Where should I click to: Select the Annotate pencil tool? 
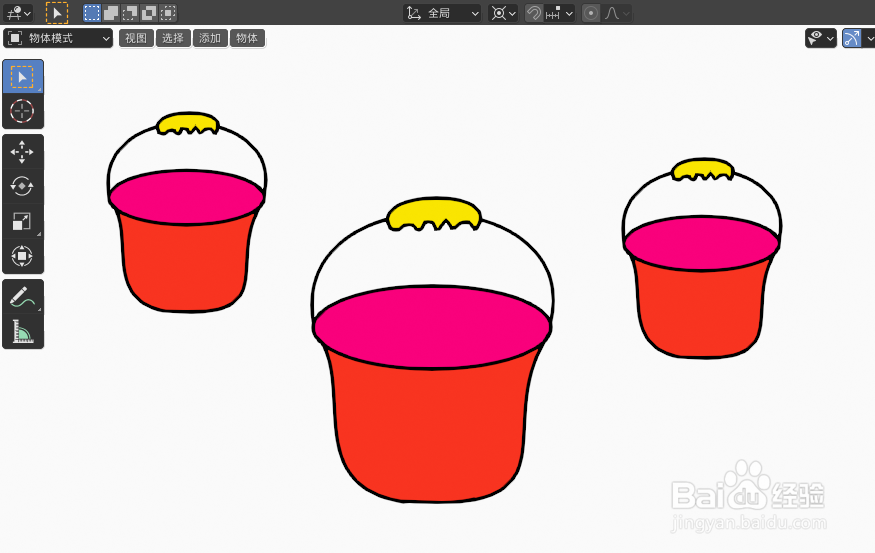pos(23,297)
